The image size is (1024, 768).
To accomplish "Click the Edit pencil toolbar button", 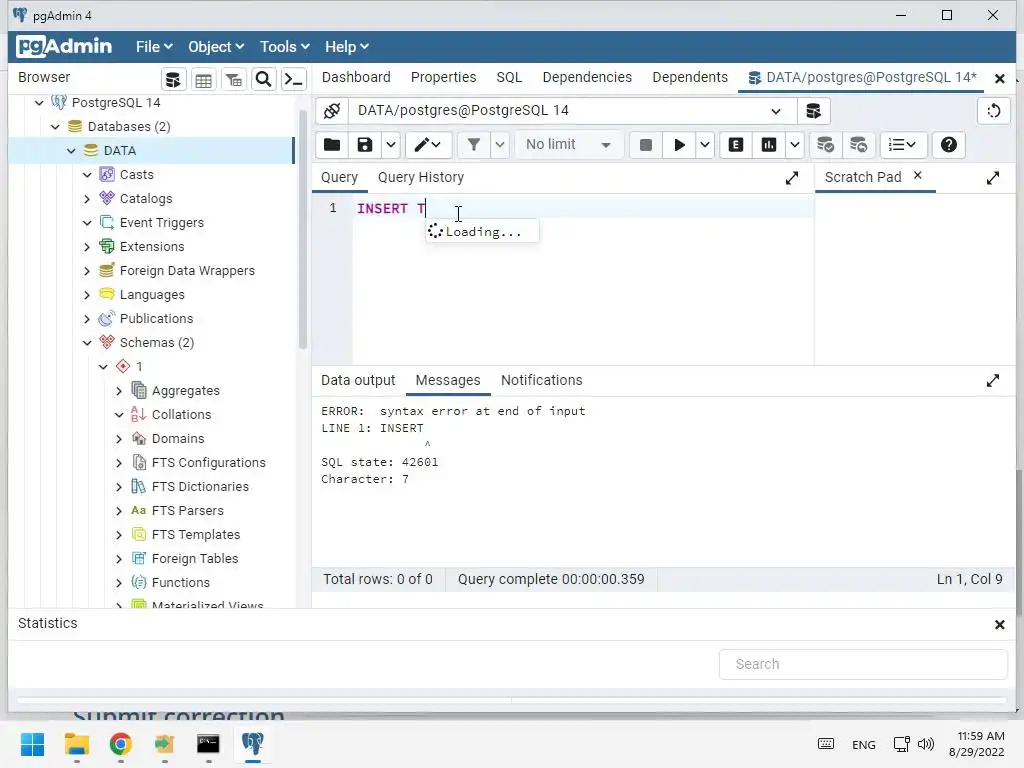I will [x=428, y=144].
